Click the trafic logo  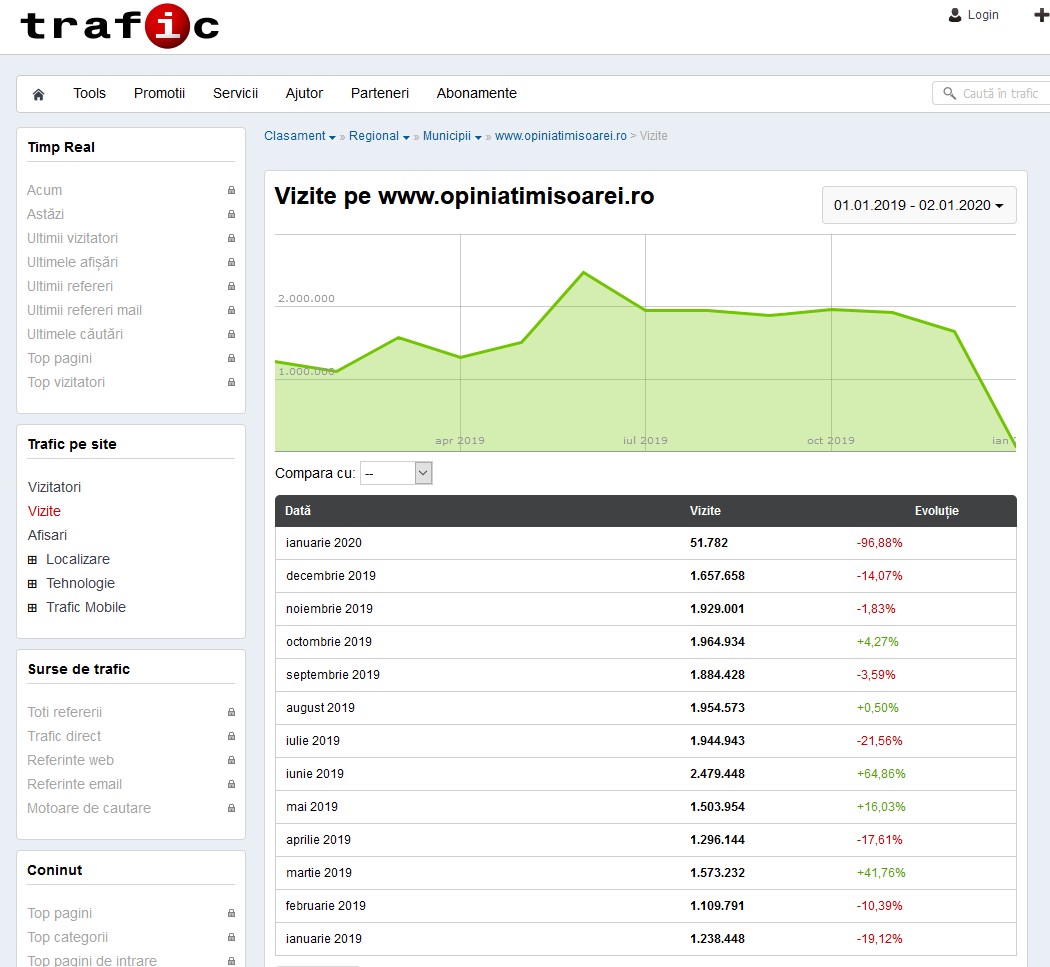[120, 26]
